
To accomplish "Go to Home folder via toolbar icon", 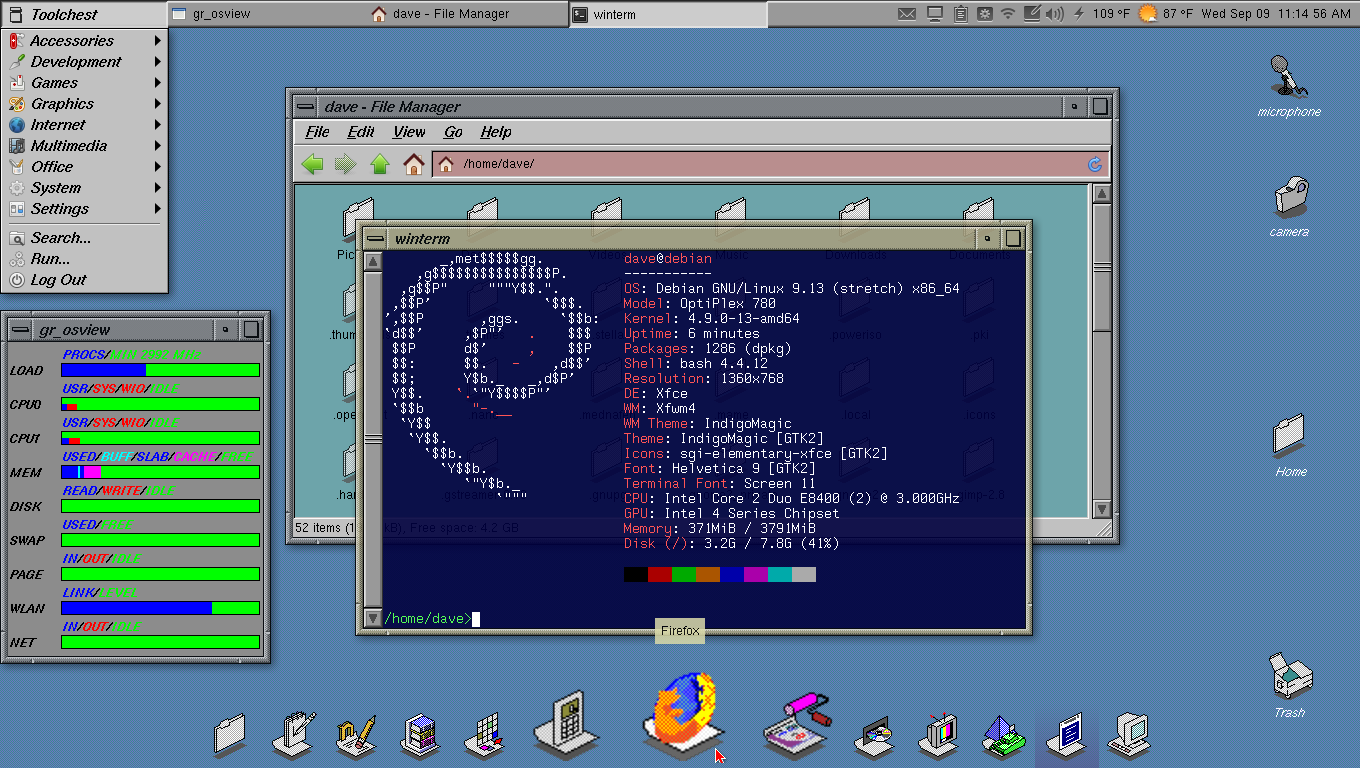I will coord(414,164).
